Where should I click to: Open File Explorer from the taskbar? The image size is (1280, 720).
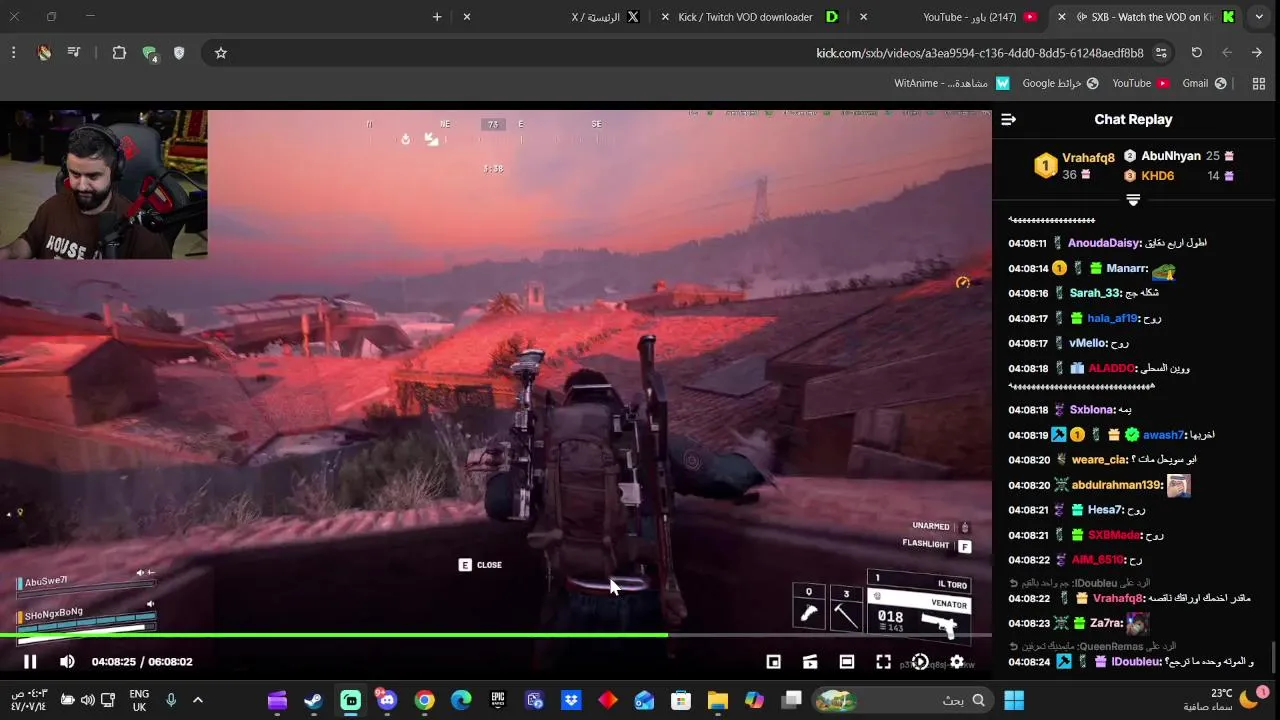click(x=718, y=700)
